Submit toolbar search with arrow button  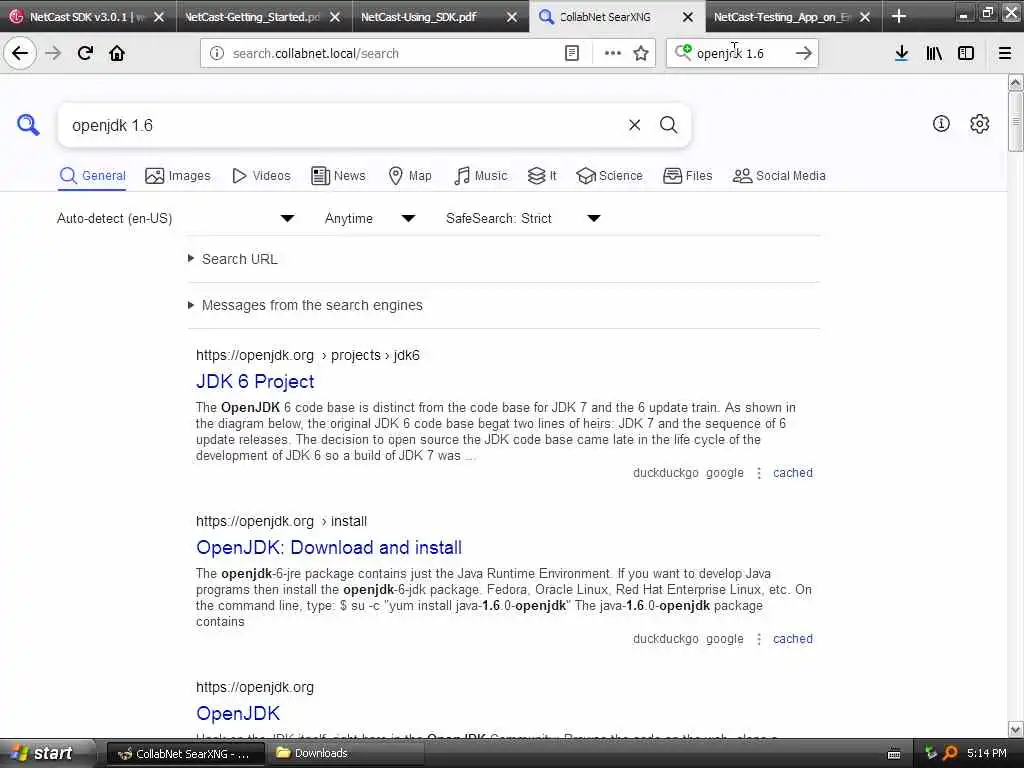coord(804,54)
